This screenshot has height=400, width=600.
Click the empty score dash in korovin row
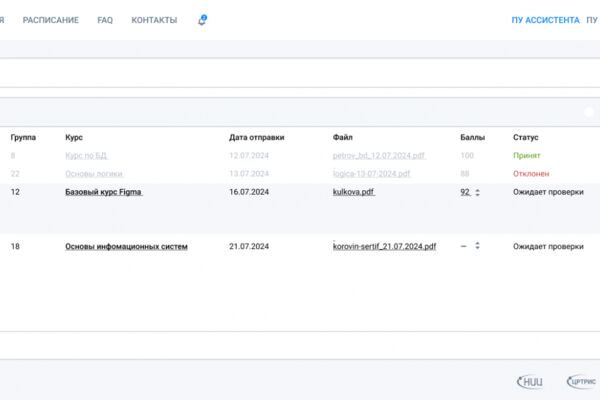[464, 246]
